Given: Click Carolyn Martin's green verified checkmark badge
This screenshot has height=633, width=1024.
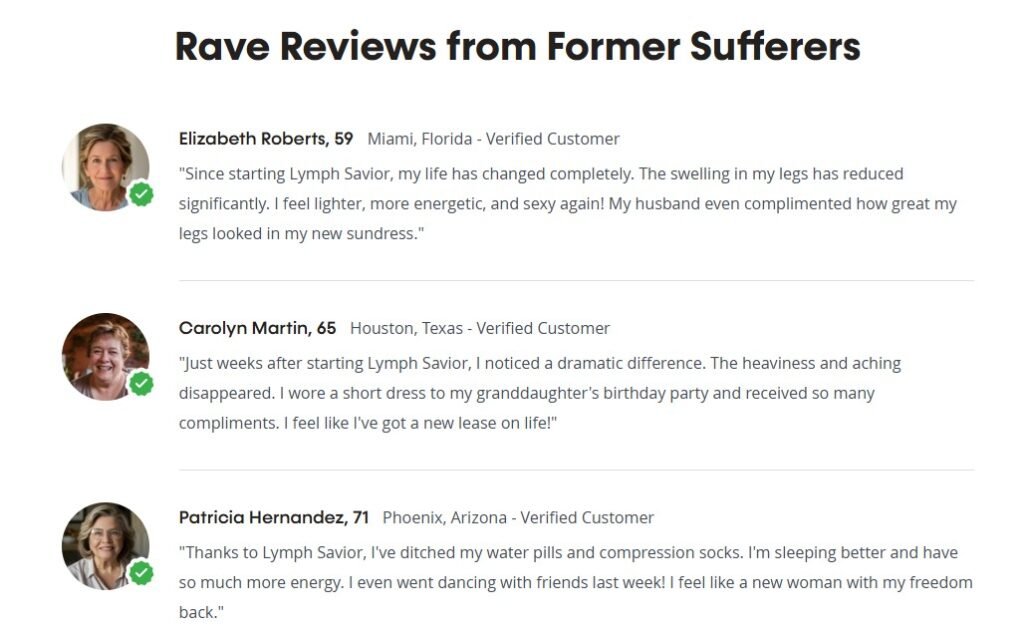Looking at the screenshot, I should click(x=141, y=383).
